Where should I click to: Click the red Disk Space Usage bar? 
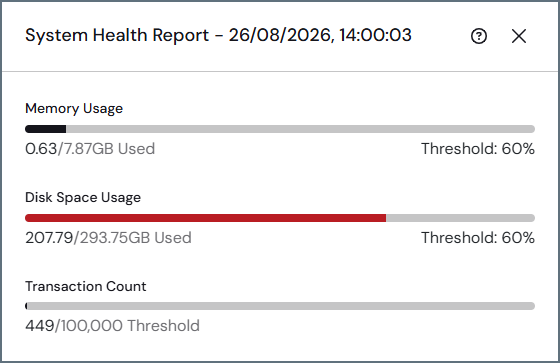click(x=205, y=218)
